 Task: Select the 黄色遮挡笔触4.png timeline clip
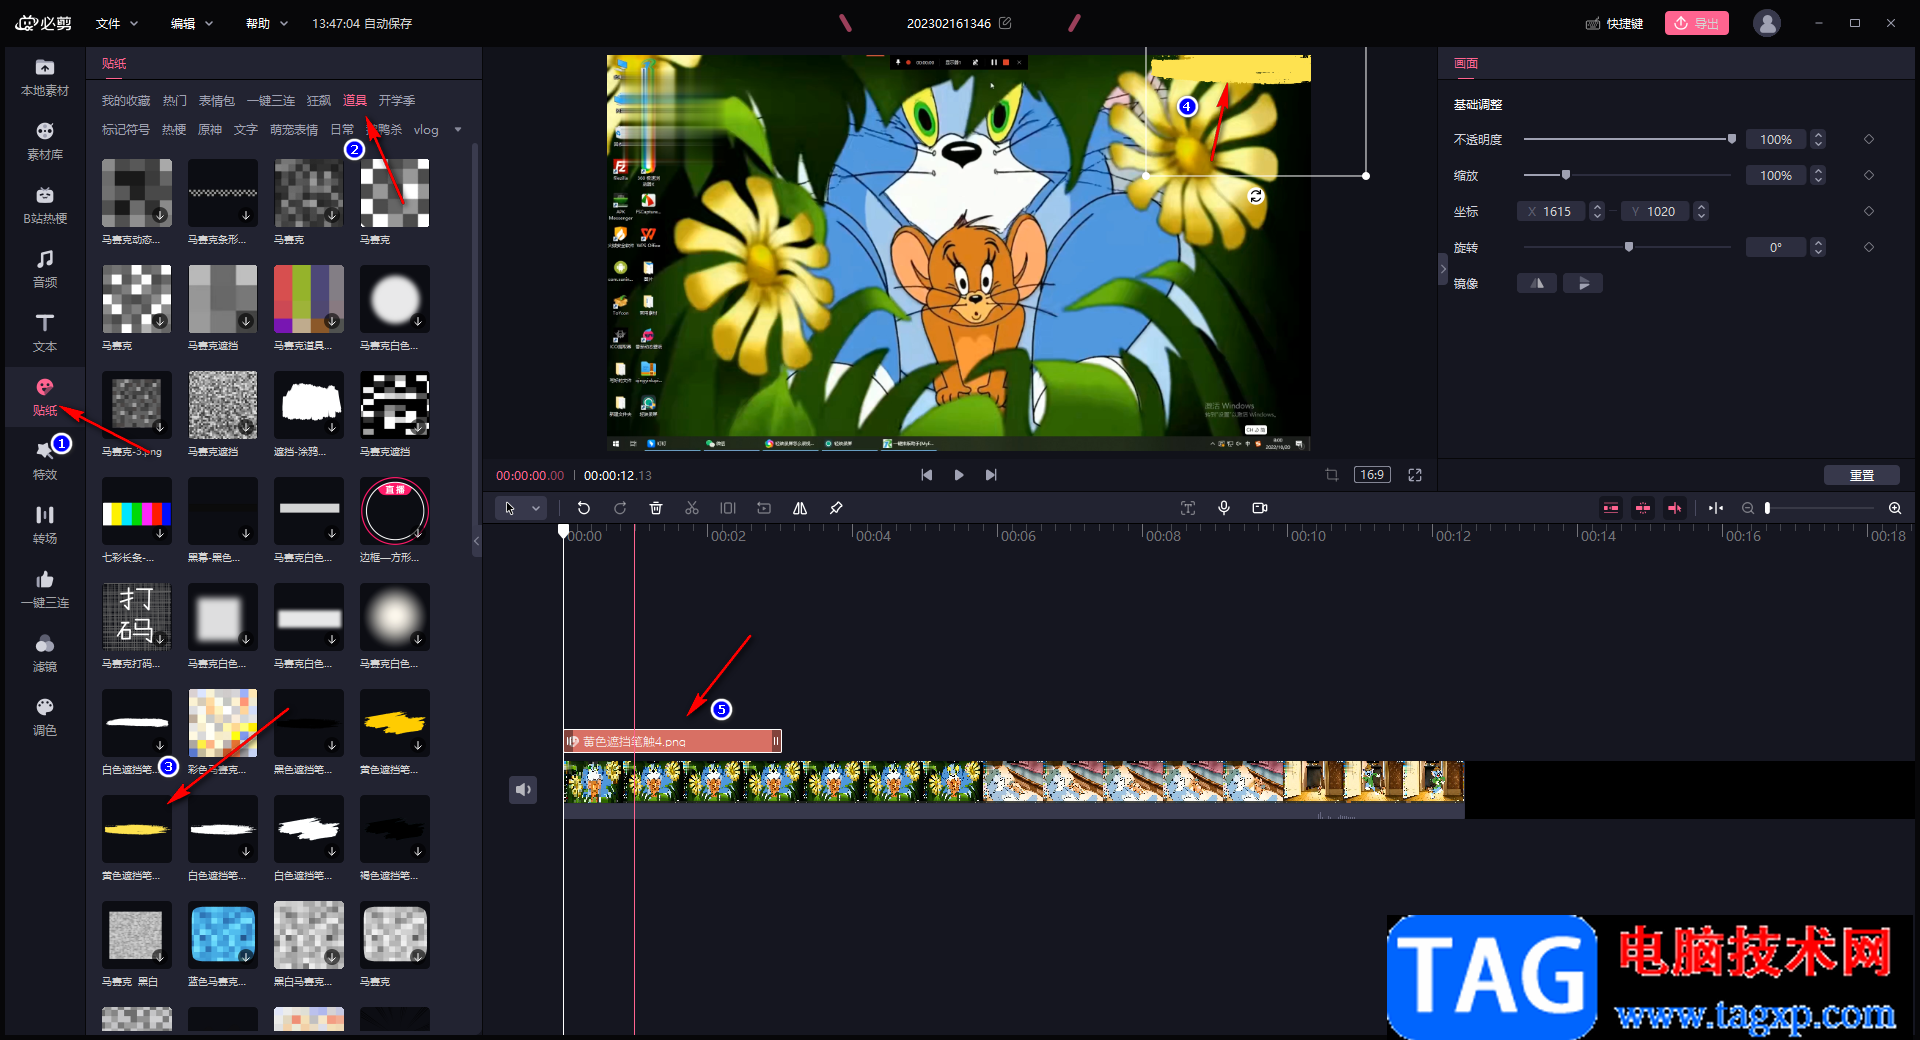pos(673,741)
